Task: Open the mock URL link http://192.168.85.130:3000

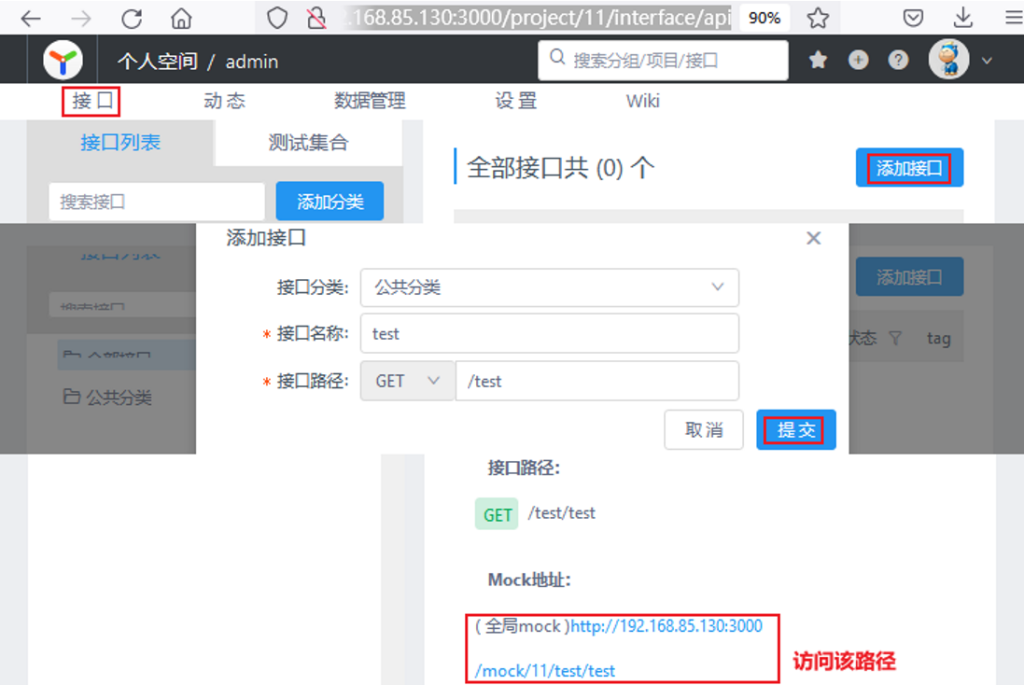Action: click(x=666, y=626)
